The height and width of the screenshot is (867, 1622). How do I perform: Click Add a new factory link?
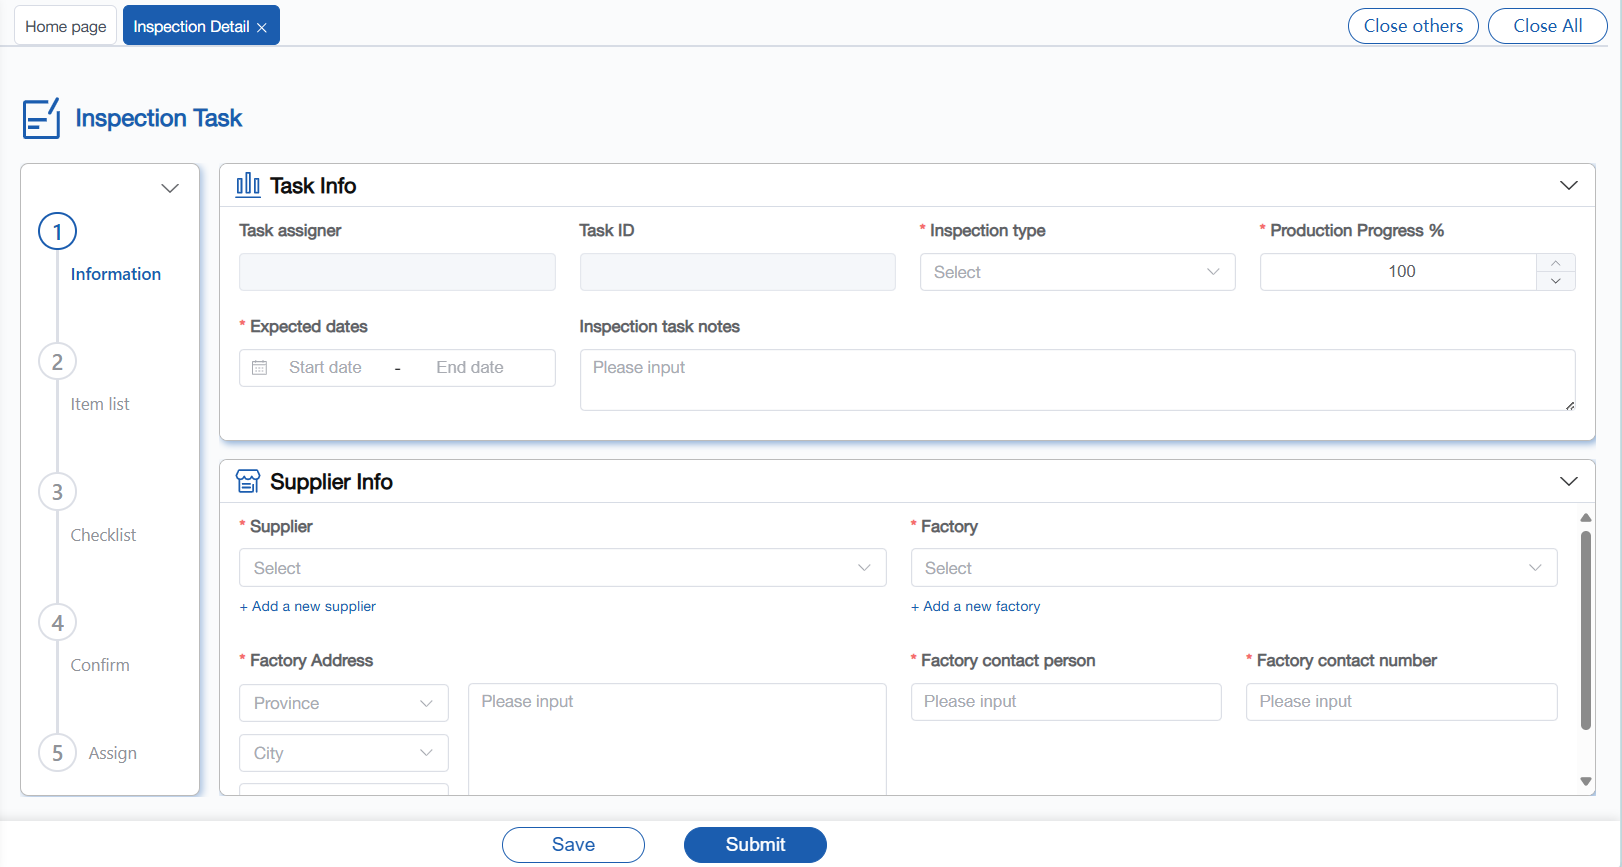pyautogui.click(x=976, y=606)
